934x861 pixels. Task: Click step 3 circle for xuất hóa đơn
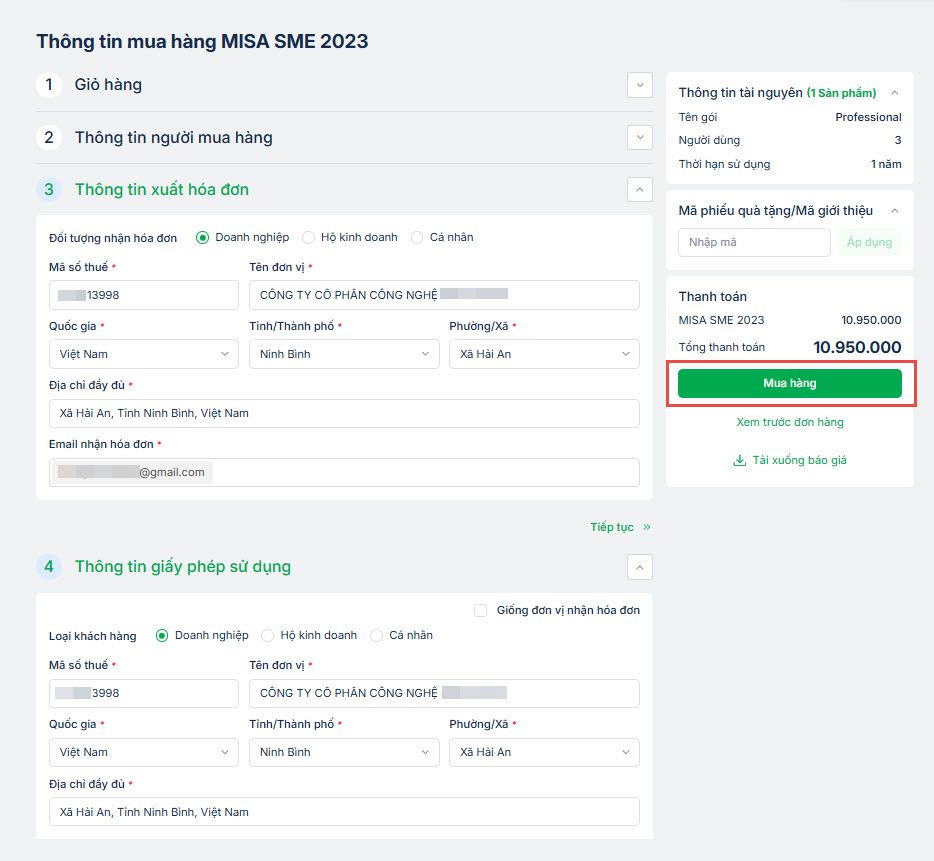[49, 189]
